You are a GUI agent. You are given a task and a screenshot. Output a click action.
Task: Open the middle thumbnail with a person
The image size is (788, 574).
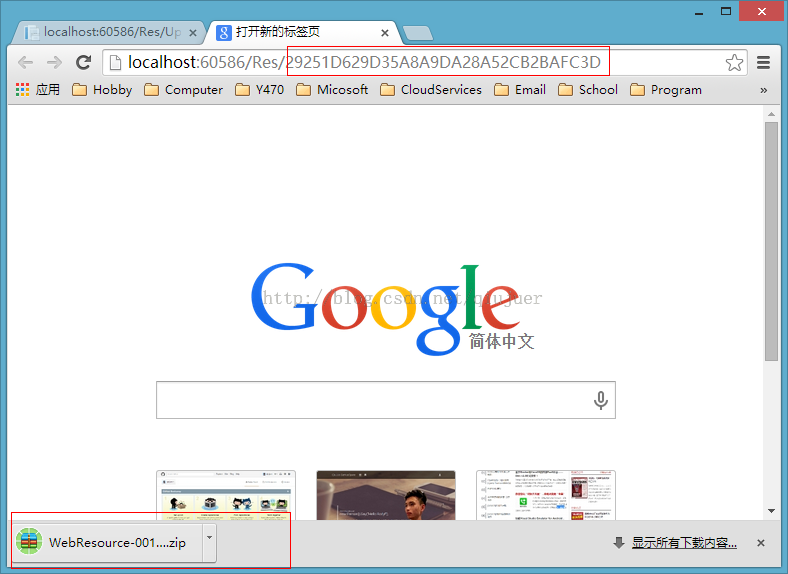tap(386, 495)
